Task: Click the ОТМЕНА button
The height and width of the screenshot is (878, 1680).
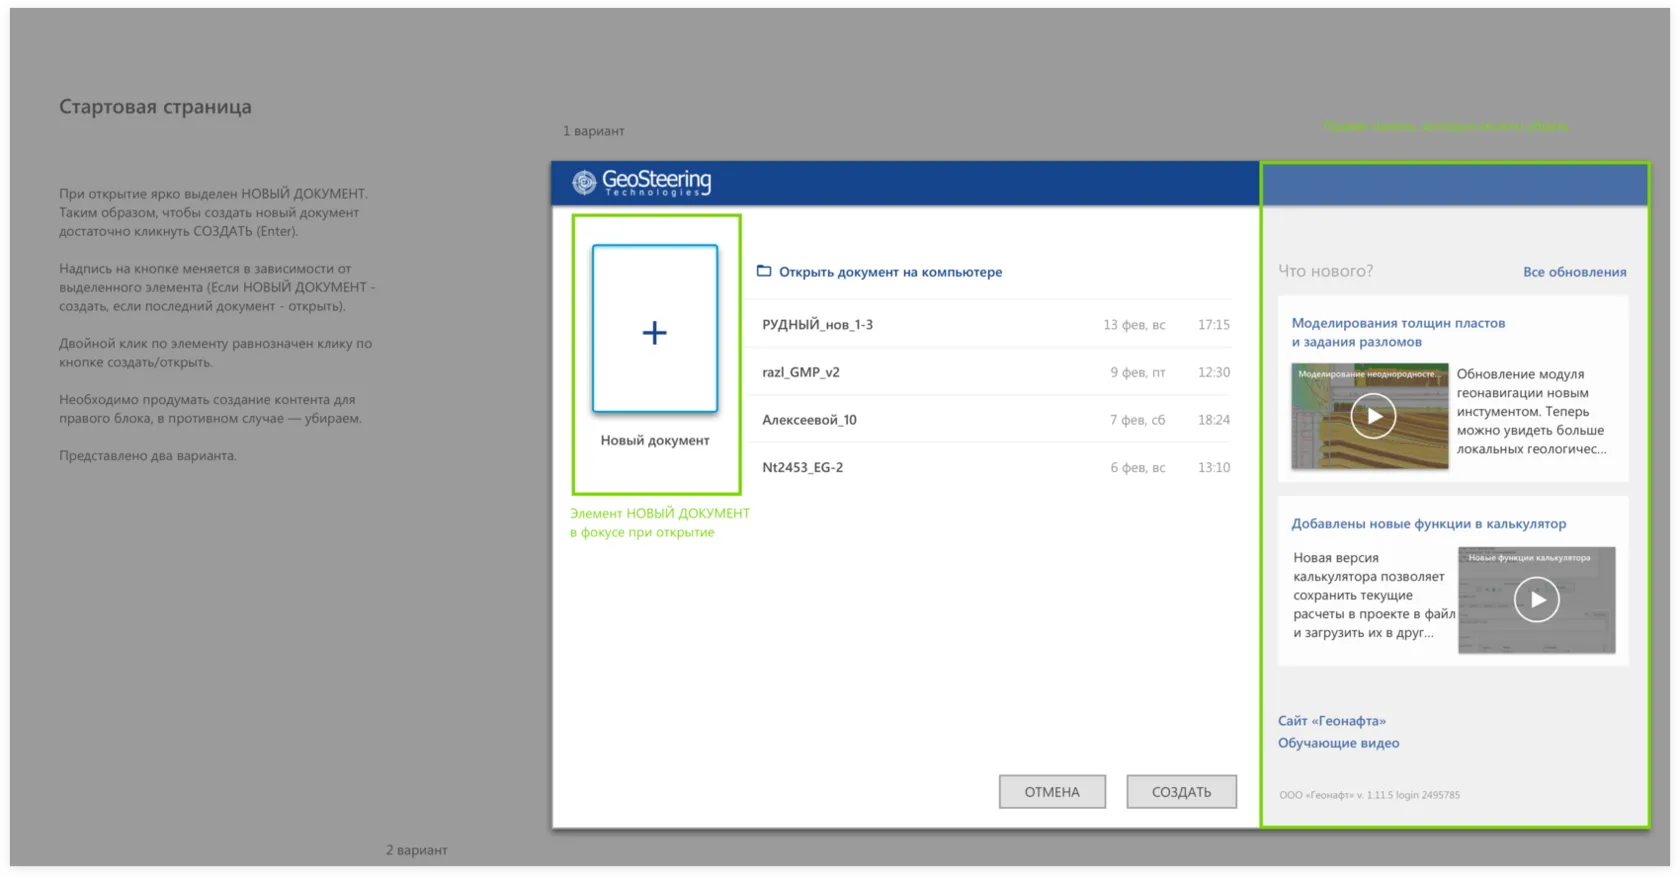Action: (x=1052, y=792)
